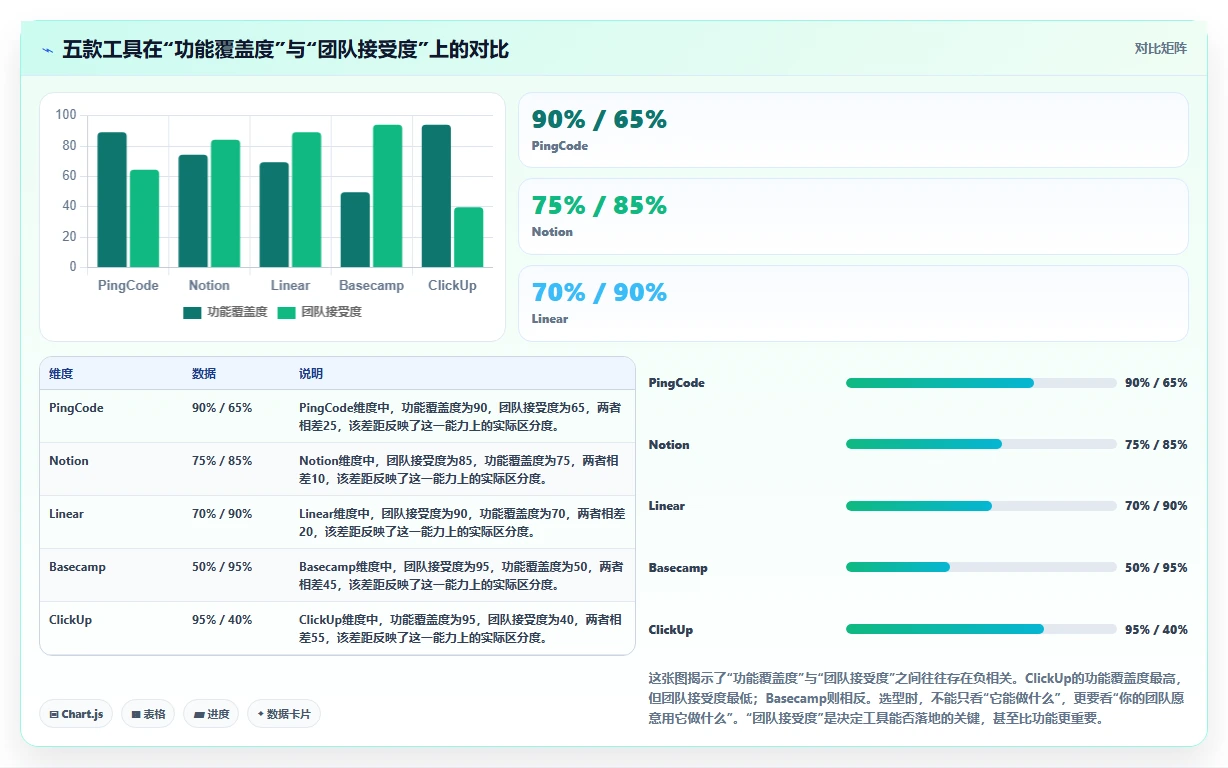Click the Linear progress bar

(x=981, y=506)
